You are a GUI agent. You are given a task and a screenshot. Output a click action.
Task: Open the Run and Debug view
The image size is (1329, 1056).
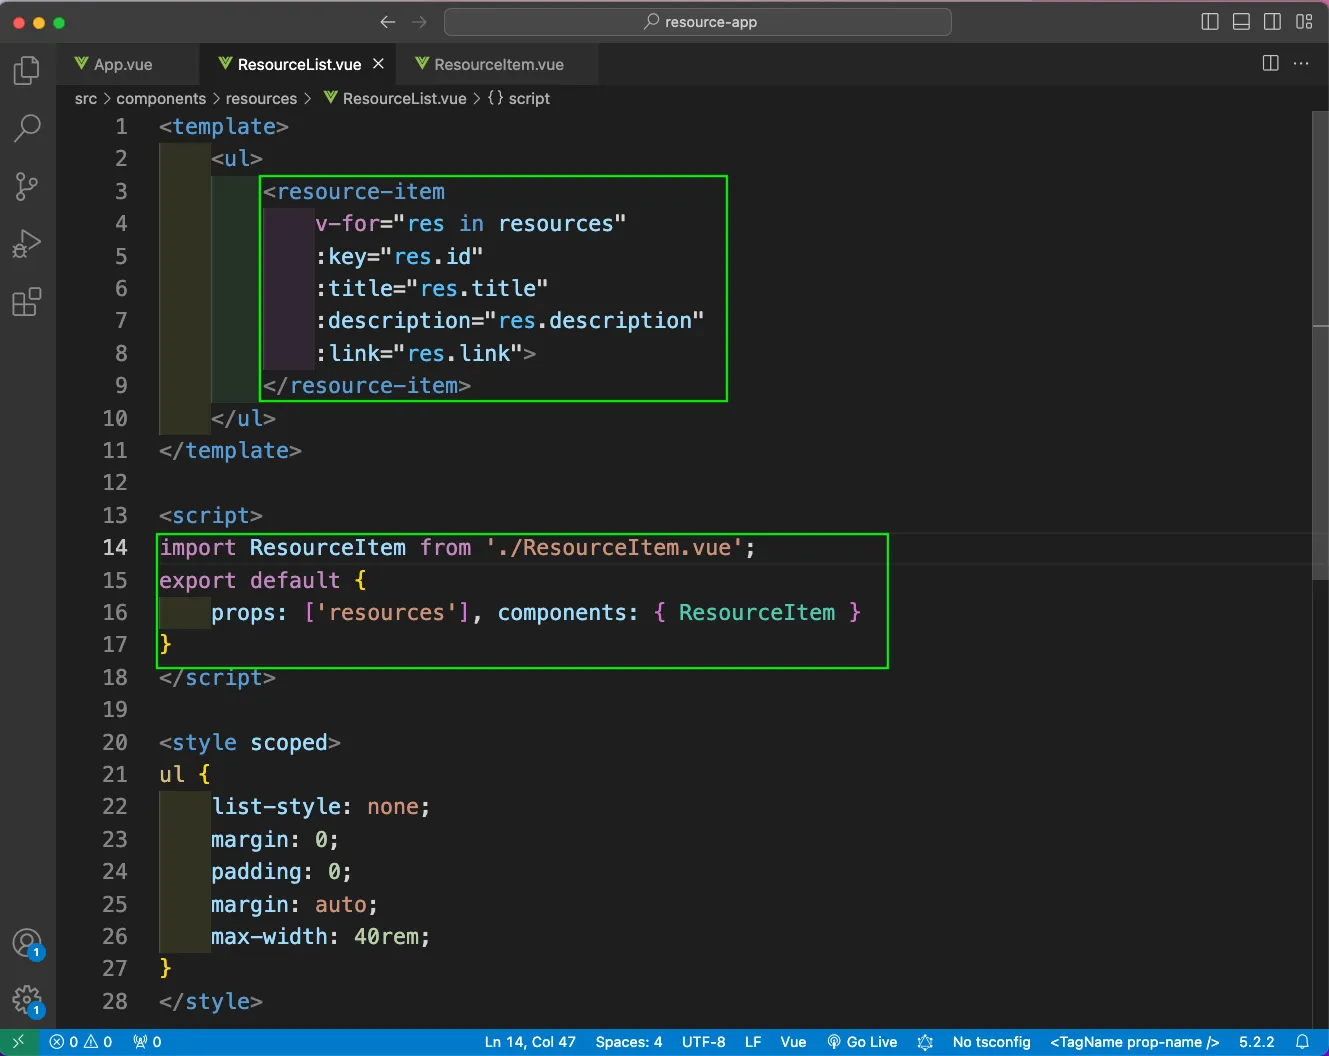[27, 244]
